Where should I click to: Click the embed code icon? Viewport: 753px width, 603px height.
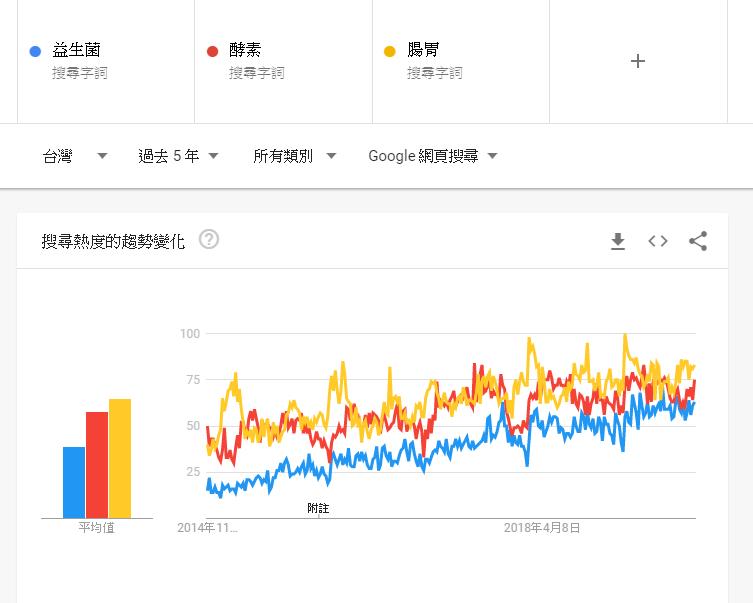[x=658, y=241]
